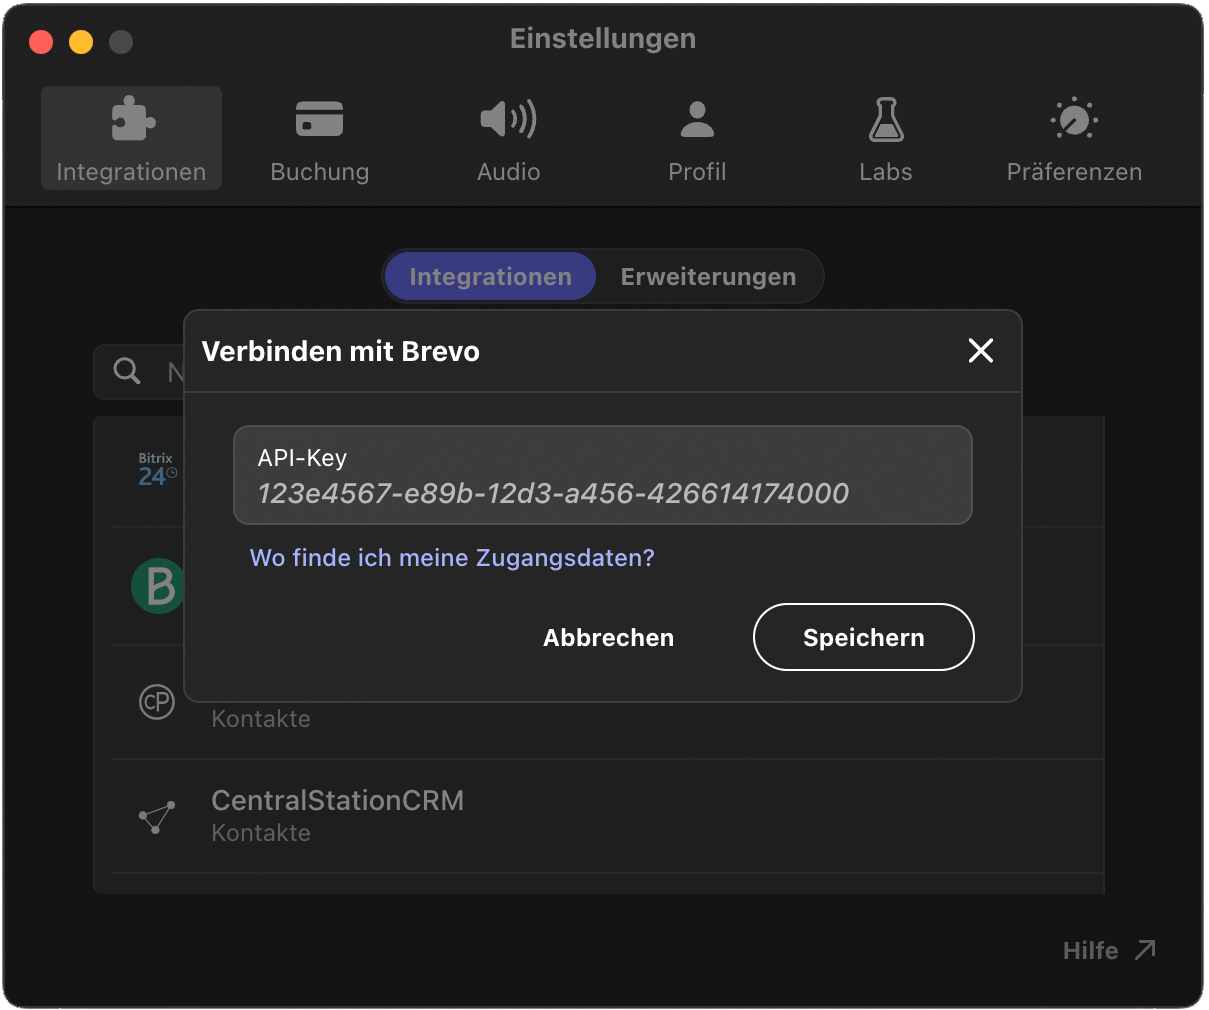Cancel with the Abbrechen button
Screen dimensions: 1209x1010
tap(608, 638)
